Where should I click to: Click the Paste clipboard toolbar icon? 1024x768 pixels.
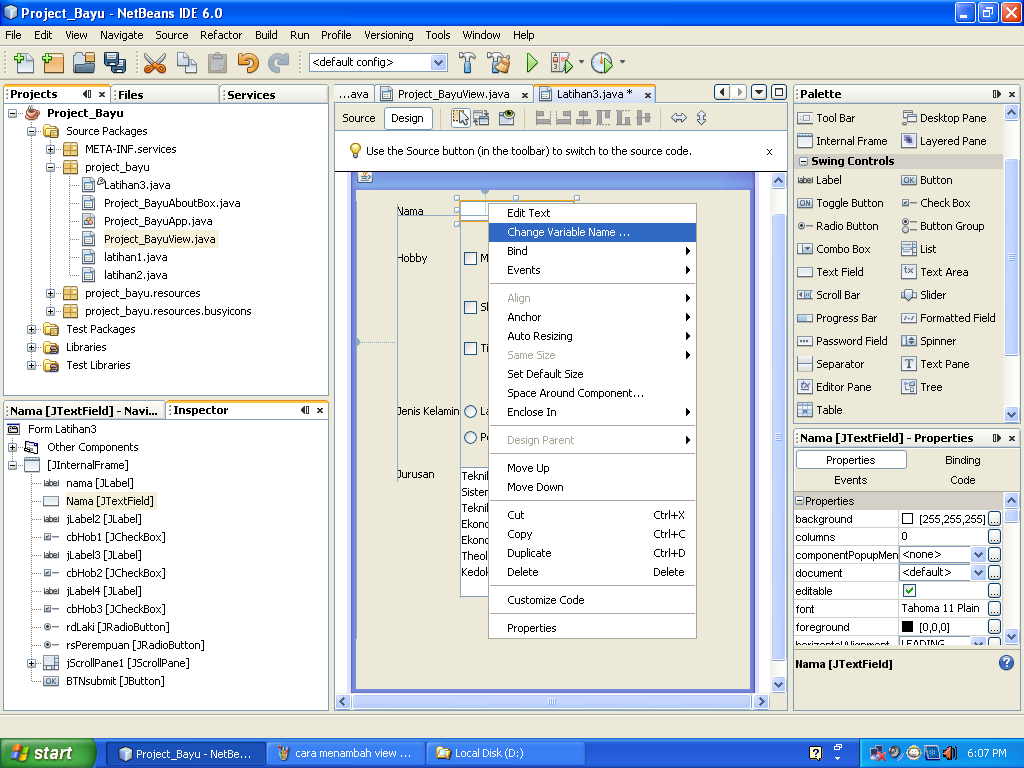coord(217,63)
